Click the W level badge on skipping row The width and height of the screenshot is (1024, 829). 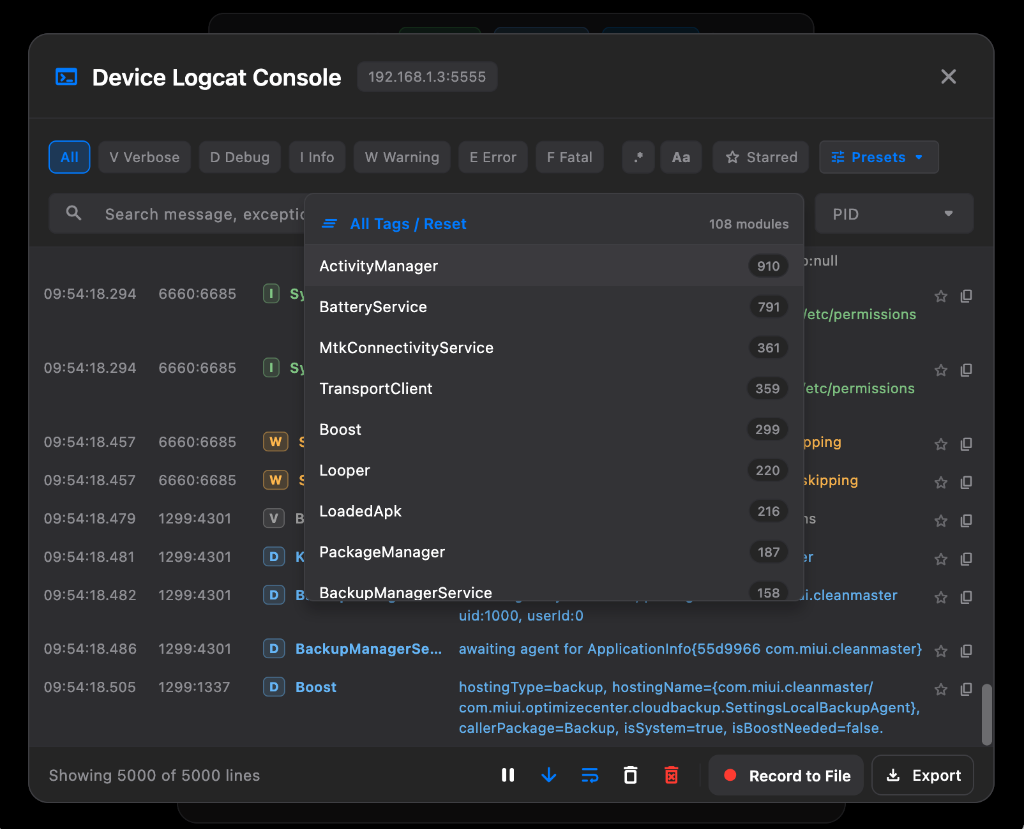click(x=275, y=480)
